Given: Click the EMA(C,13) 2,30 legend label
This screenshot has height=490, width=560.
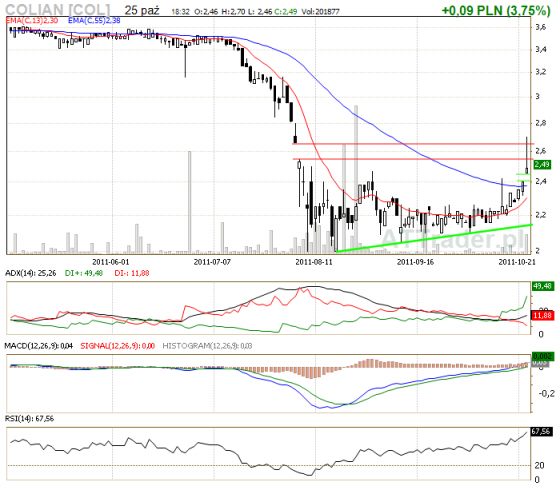Looking at the screenshot, I should point(32,20).
